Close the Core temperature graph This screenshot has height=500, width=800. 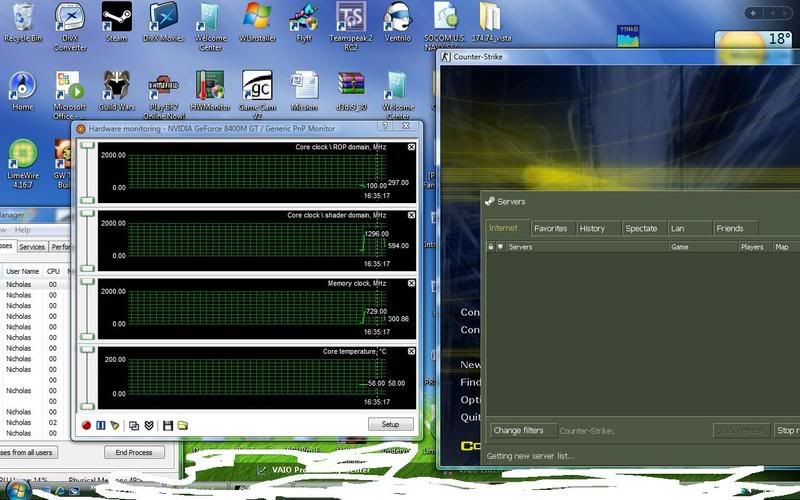click(x=411, y=352)
